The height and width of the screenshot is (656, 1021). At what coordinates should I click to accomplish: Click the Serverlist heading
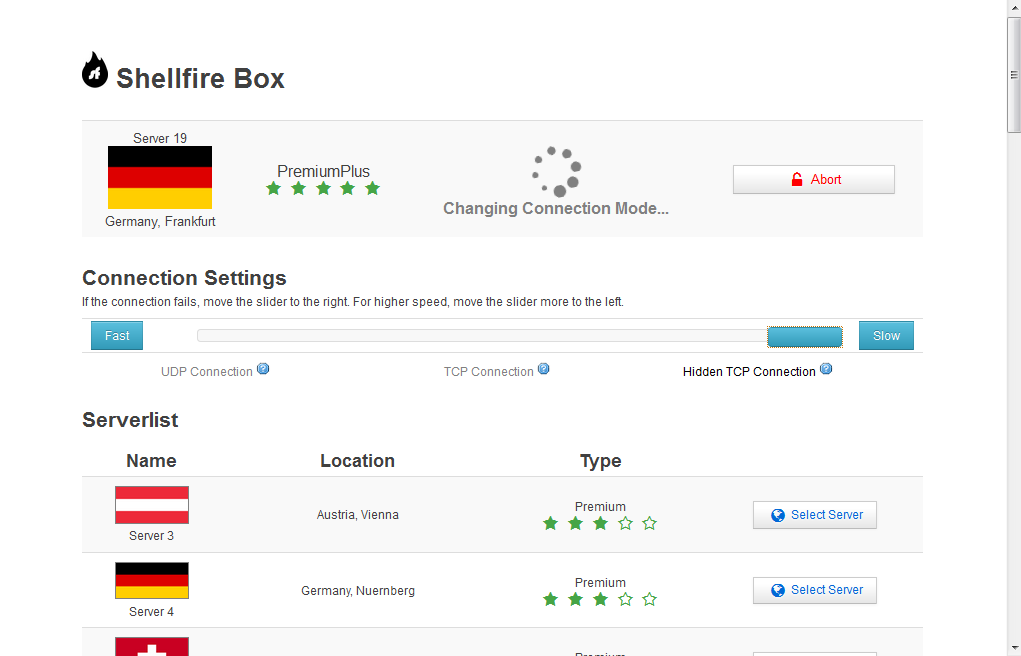tap(130, 420)
